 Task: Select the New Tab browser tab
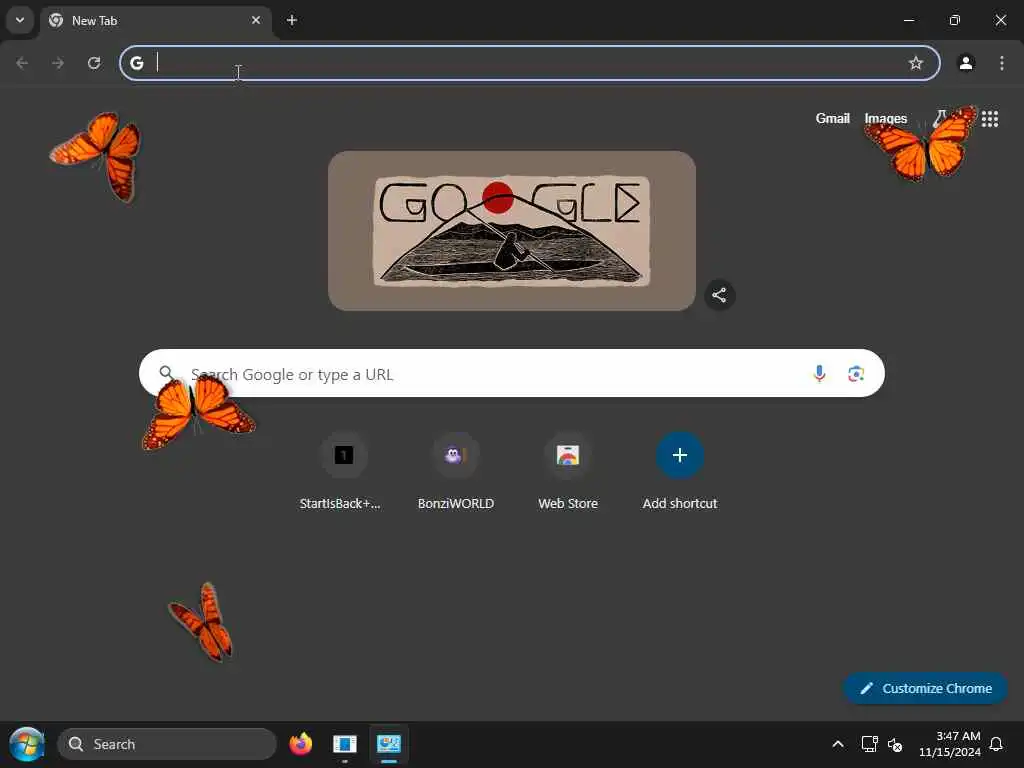(155, 21)
